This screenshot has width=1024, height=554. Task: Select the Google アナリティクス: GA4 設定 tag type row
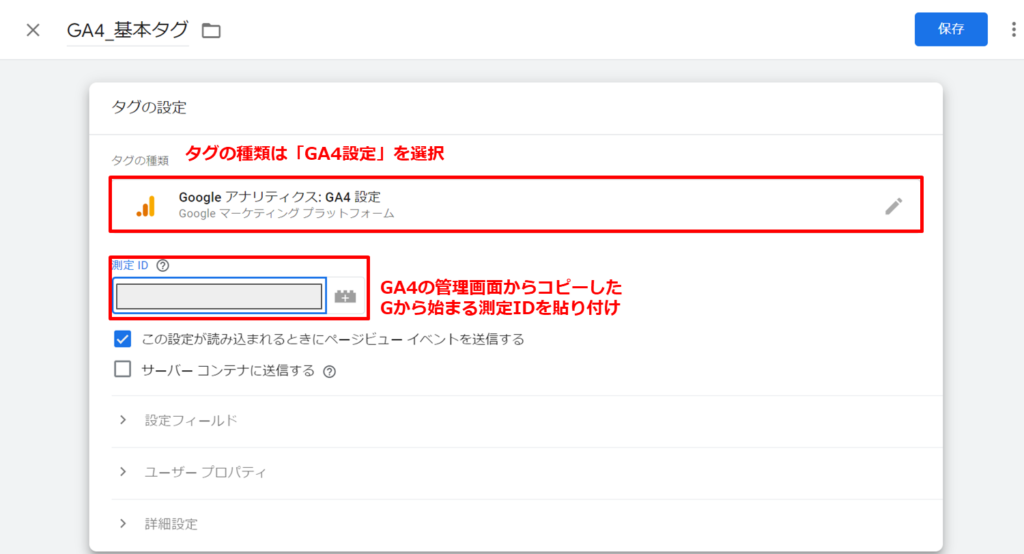tap(516, 204)
